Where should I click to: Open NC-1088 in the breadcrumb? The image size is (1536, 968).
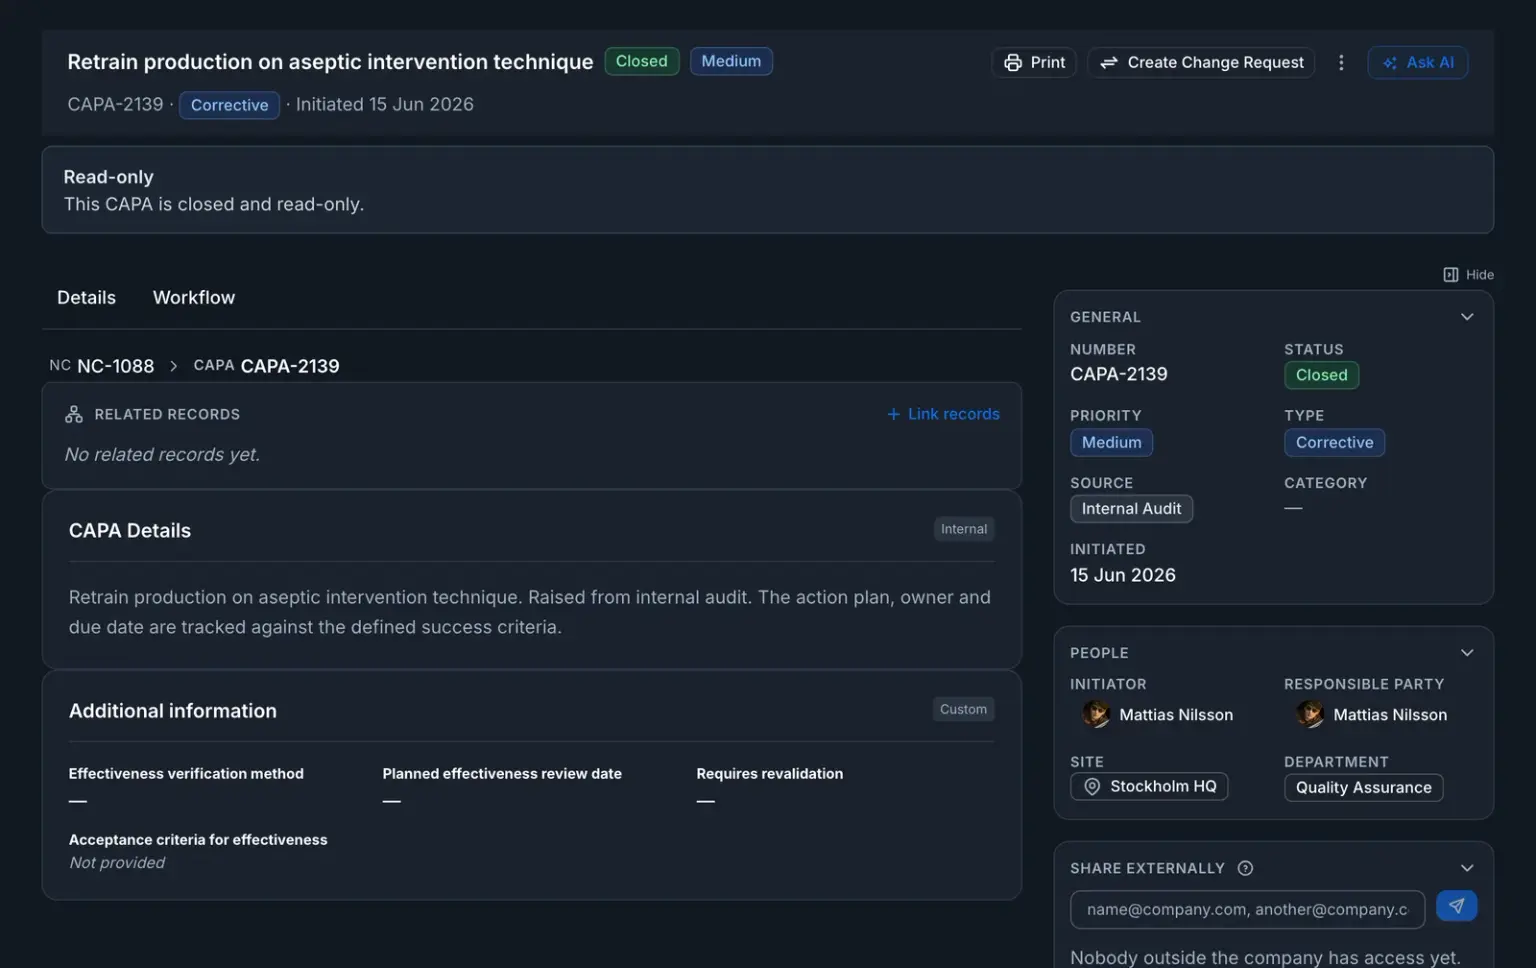pos(115,366)
